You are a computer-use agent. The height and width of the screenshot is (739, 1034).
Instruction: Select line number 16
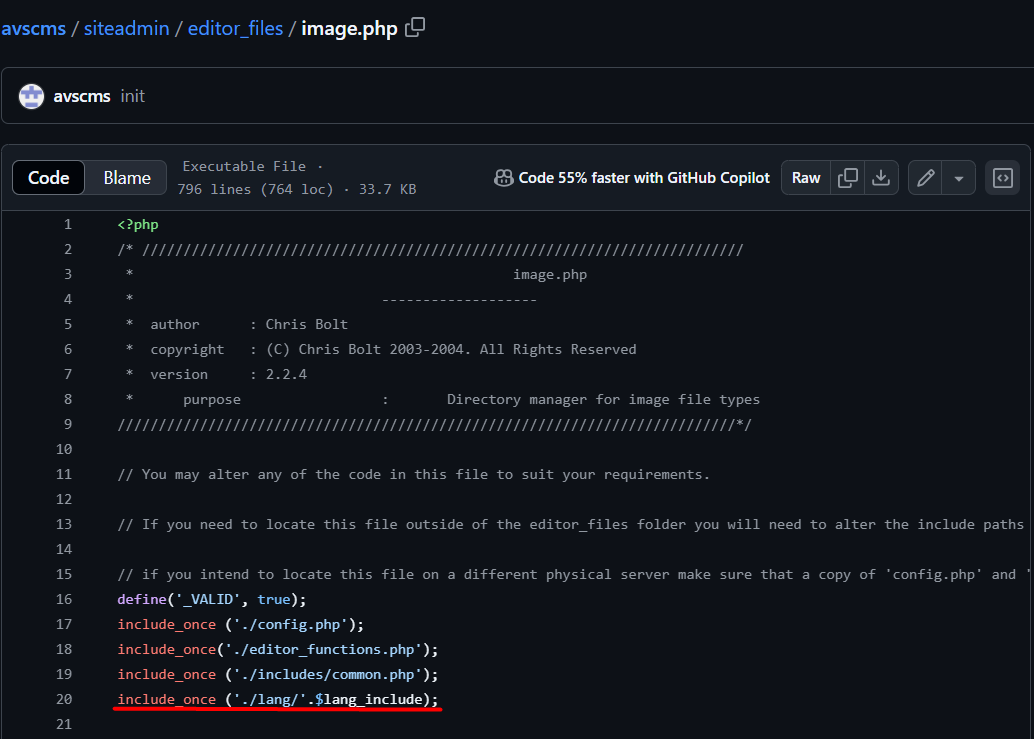[x=64, y=599]
